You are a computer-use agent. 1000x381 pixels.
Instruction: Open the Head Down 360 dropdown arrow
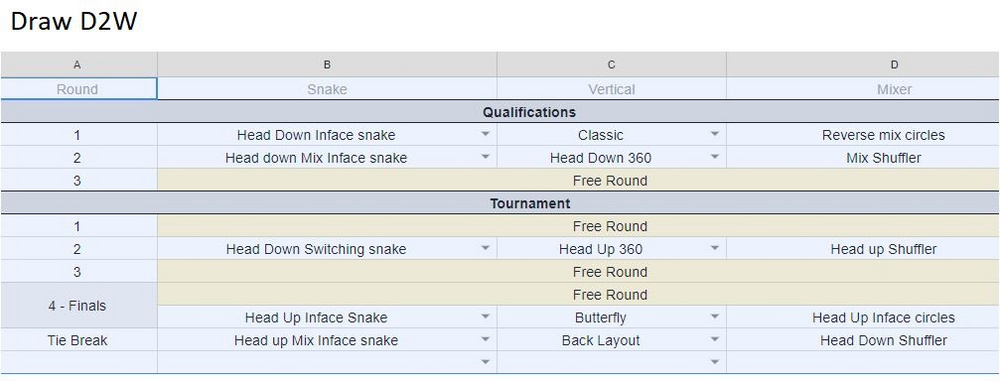[714, 158]
